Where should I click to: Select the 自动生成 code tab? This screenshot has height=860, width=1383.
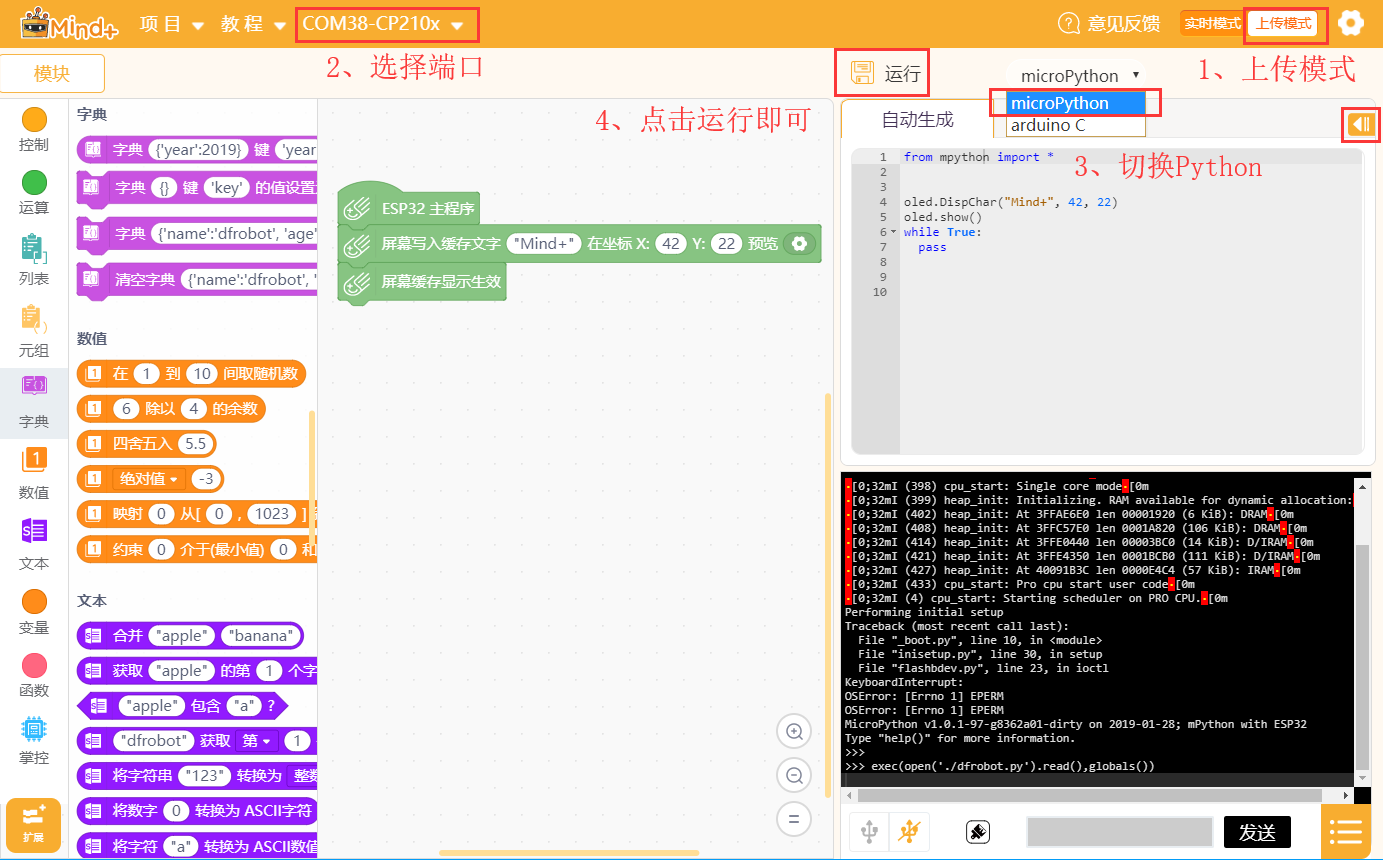(917, 120)
